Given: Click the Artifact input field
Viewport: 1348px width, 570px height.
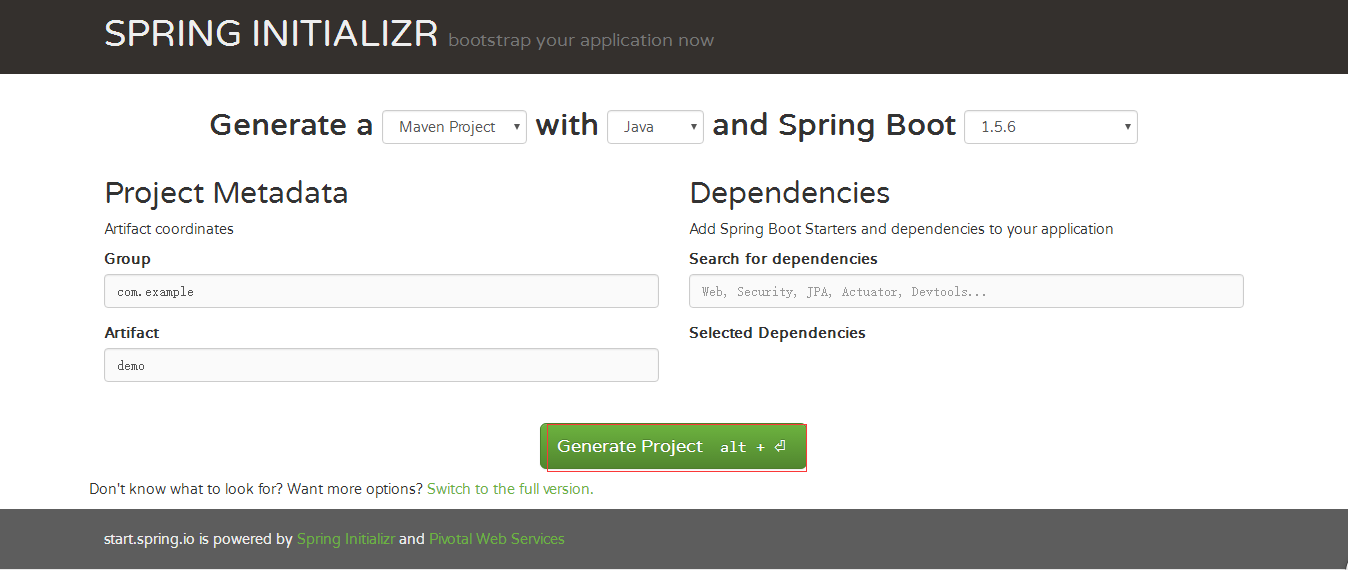Looking at the screenshot, I should coord(381,365).
